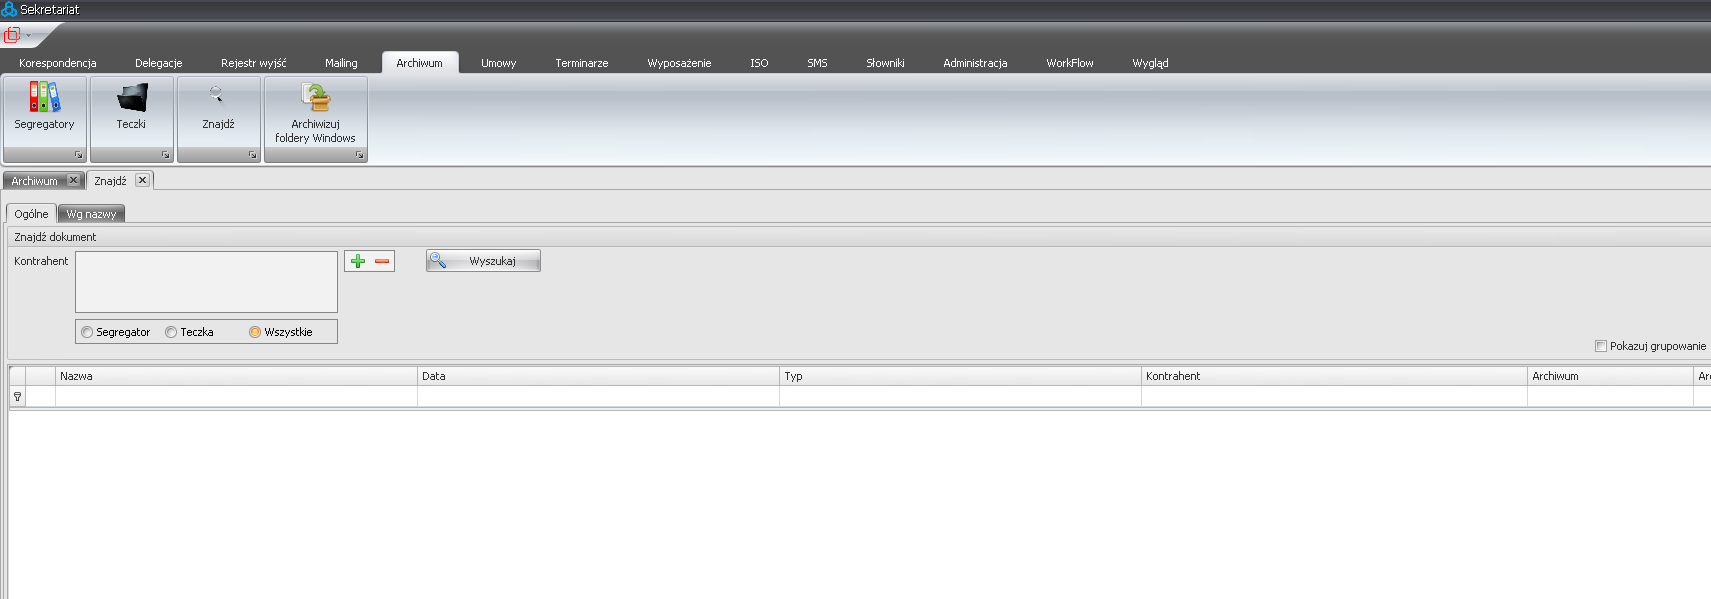Expand the Teczki group launcher arrow

coord(165,155)
